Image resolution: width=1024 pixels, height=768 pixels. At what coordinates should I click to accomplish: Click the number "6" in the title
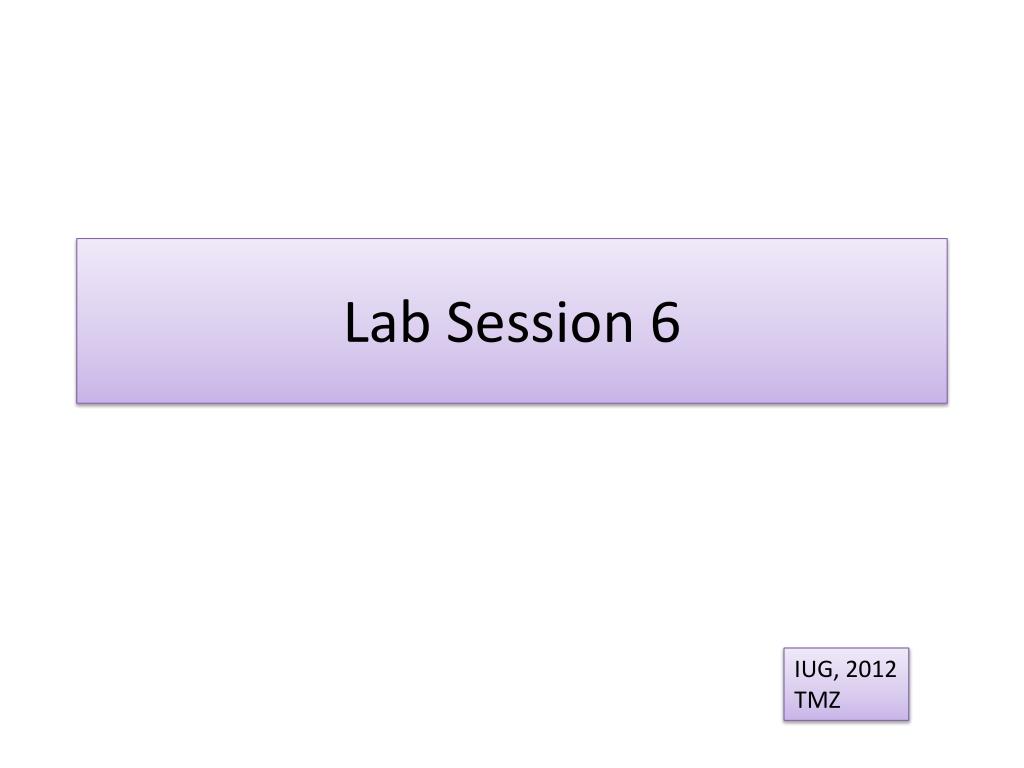665,321
